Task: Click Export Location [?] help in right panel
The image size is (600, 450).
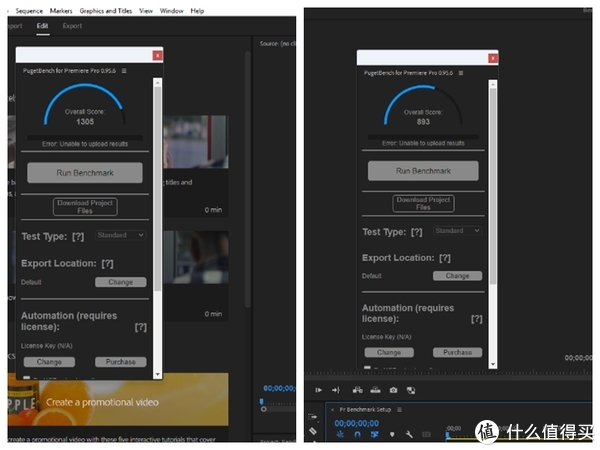Action: pyautogui.click(x=445, y=258)
